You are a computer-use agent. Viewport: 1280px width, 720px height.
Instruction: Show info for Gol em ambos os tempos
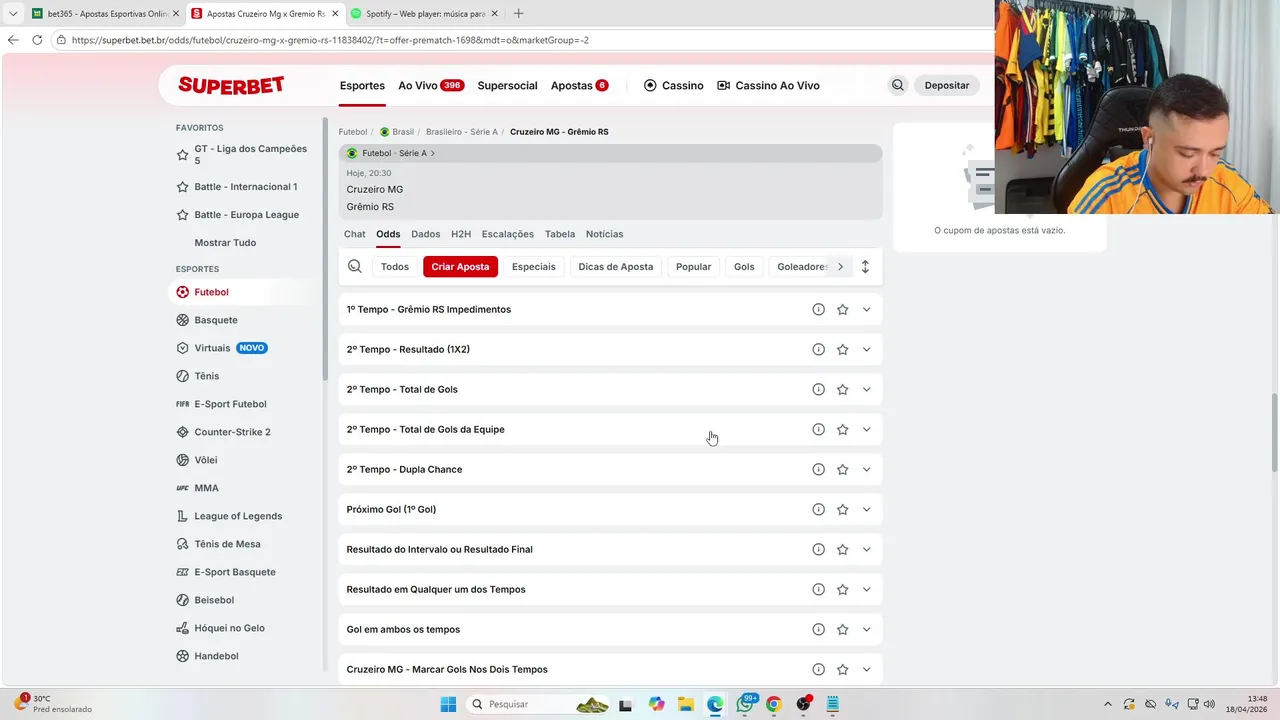[818, 629]
